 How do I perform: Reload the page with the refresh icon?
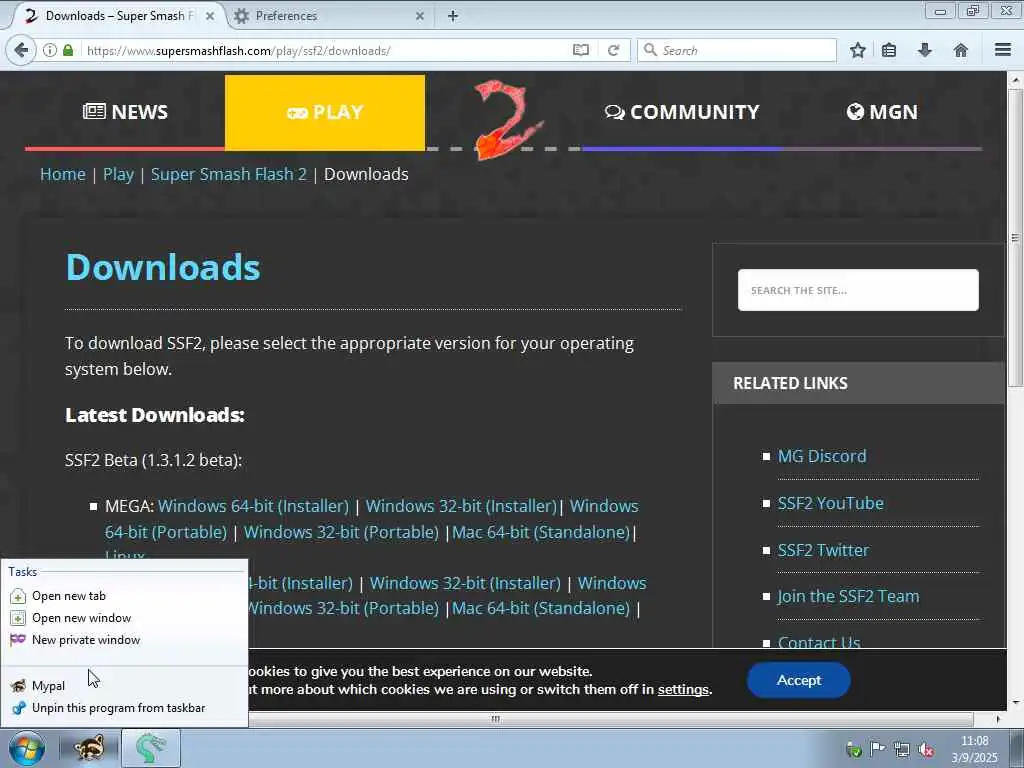[x=613, y=50]
